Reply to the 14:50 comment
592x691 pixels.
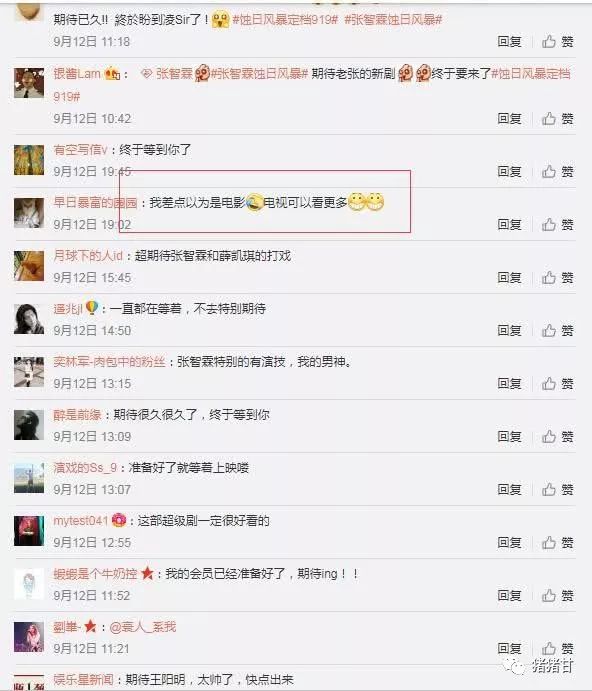click(509, 331)
